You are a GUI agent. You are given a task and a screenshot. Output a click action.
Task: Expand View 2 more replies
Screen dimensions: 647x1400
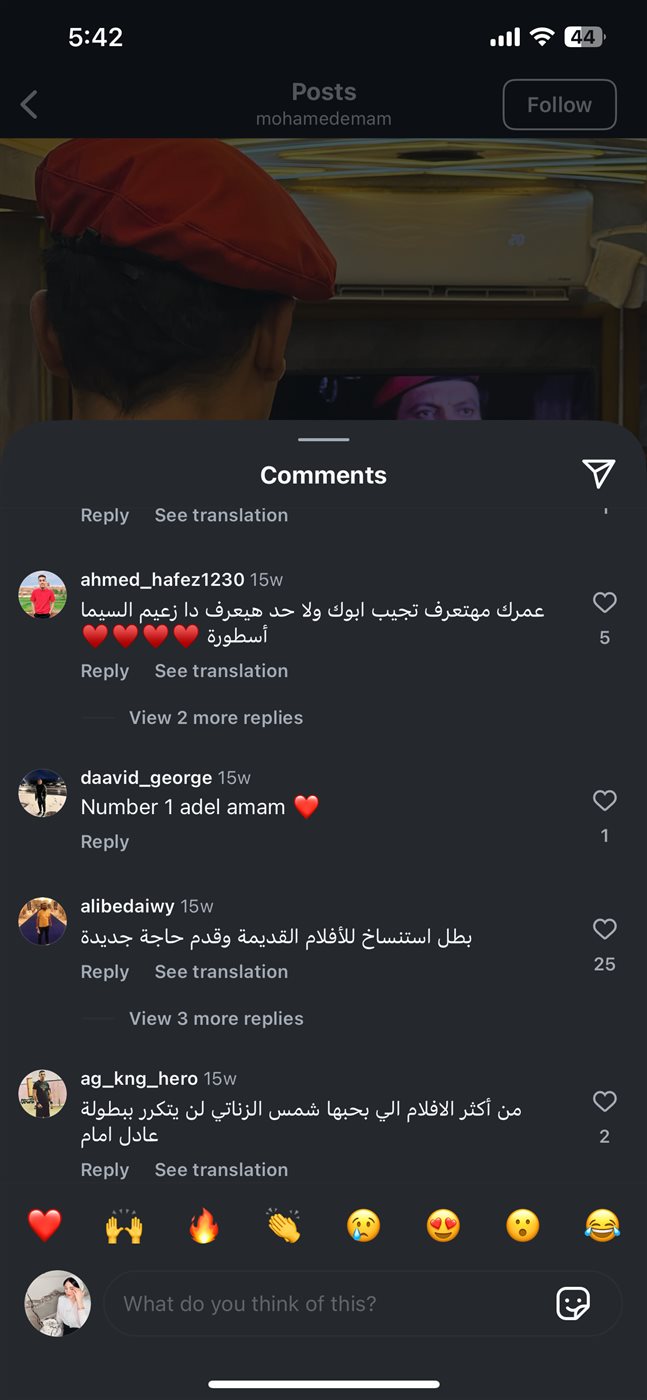216,717
